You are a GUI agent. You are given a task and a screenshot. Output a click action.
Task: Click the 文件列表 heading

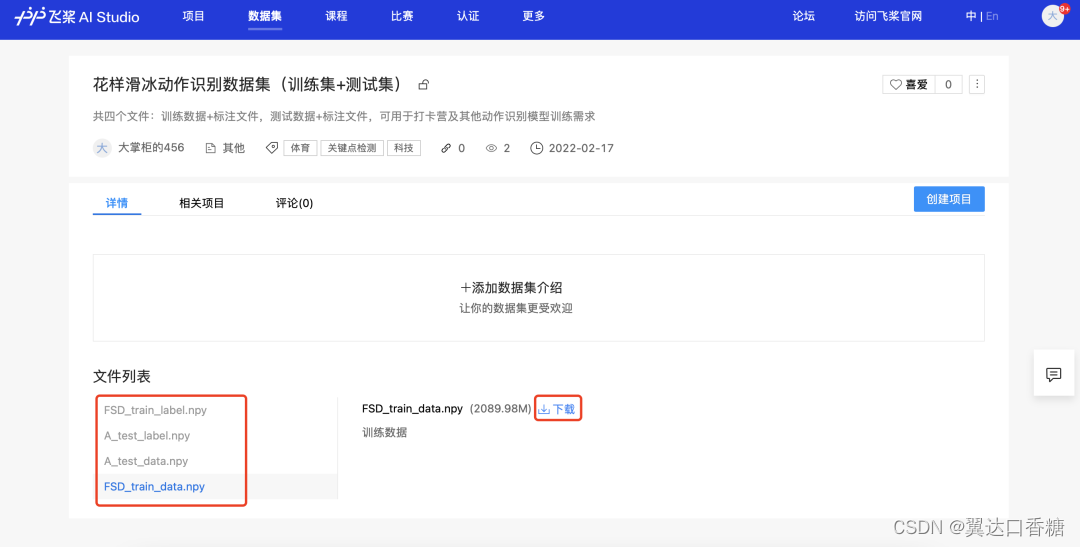(122, 376)
